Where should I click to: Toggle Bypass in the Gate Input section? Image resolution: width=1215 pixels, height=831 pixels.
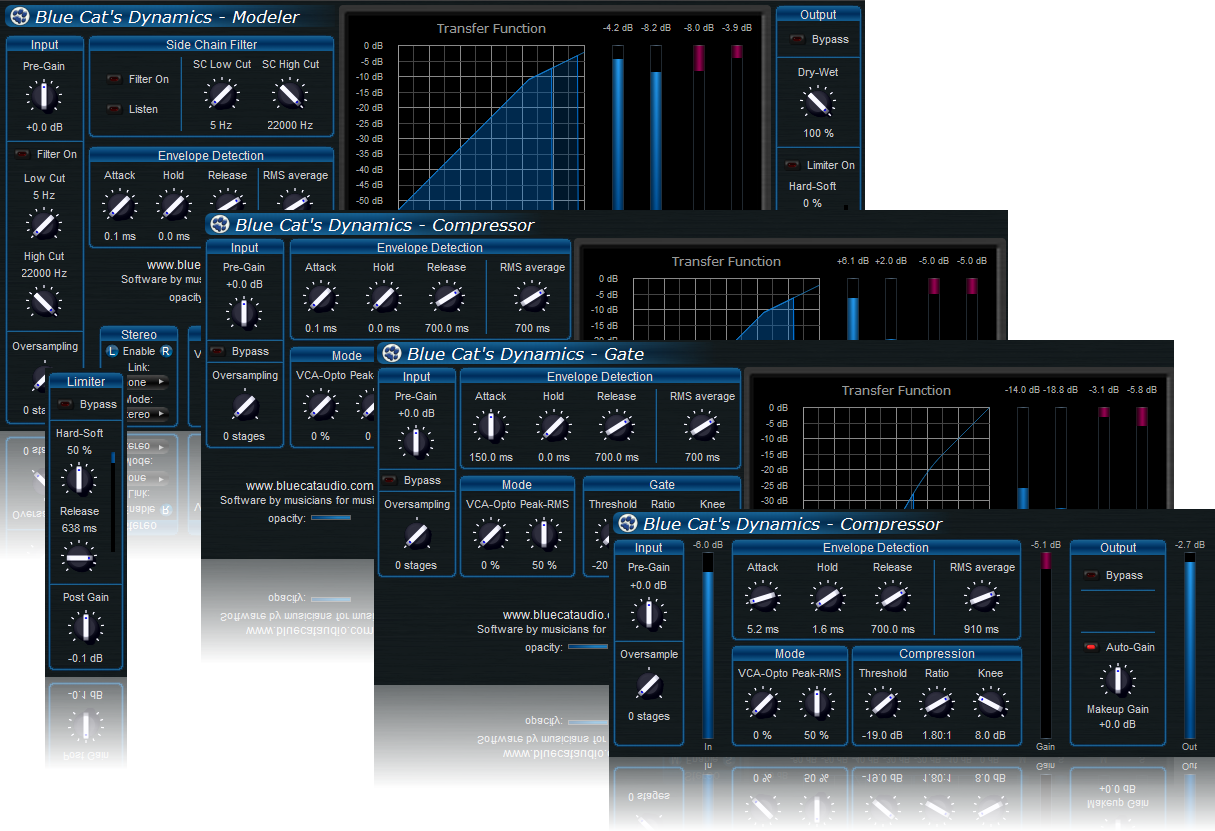[x=391, y=480]
